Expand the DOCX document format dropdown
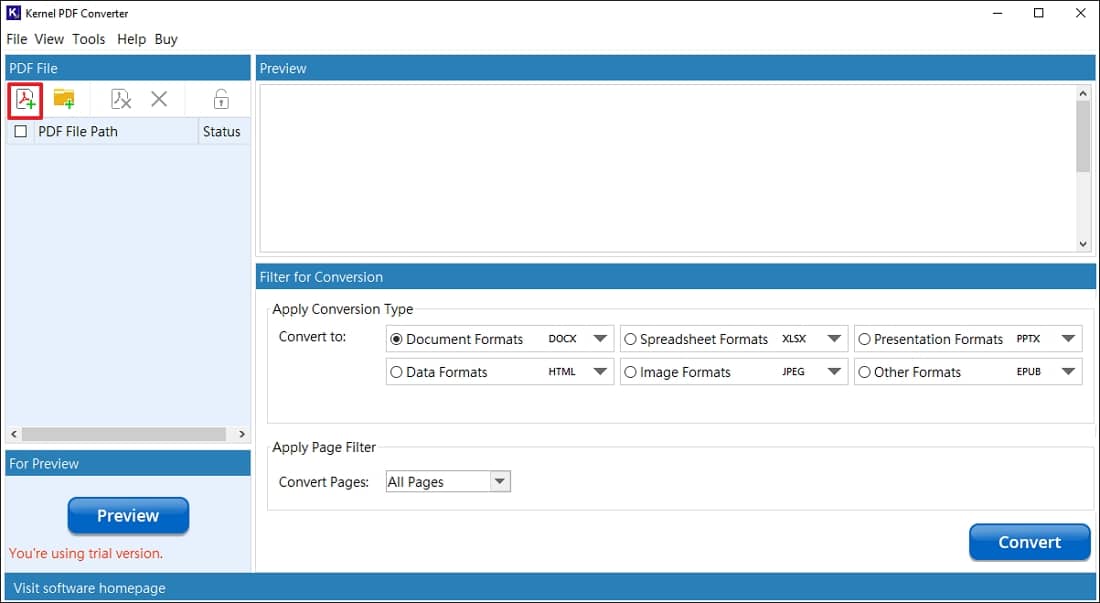 point(600,339)
